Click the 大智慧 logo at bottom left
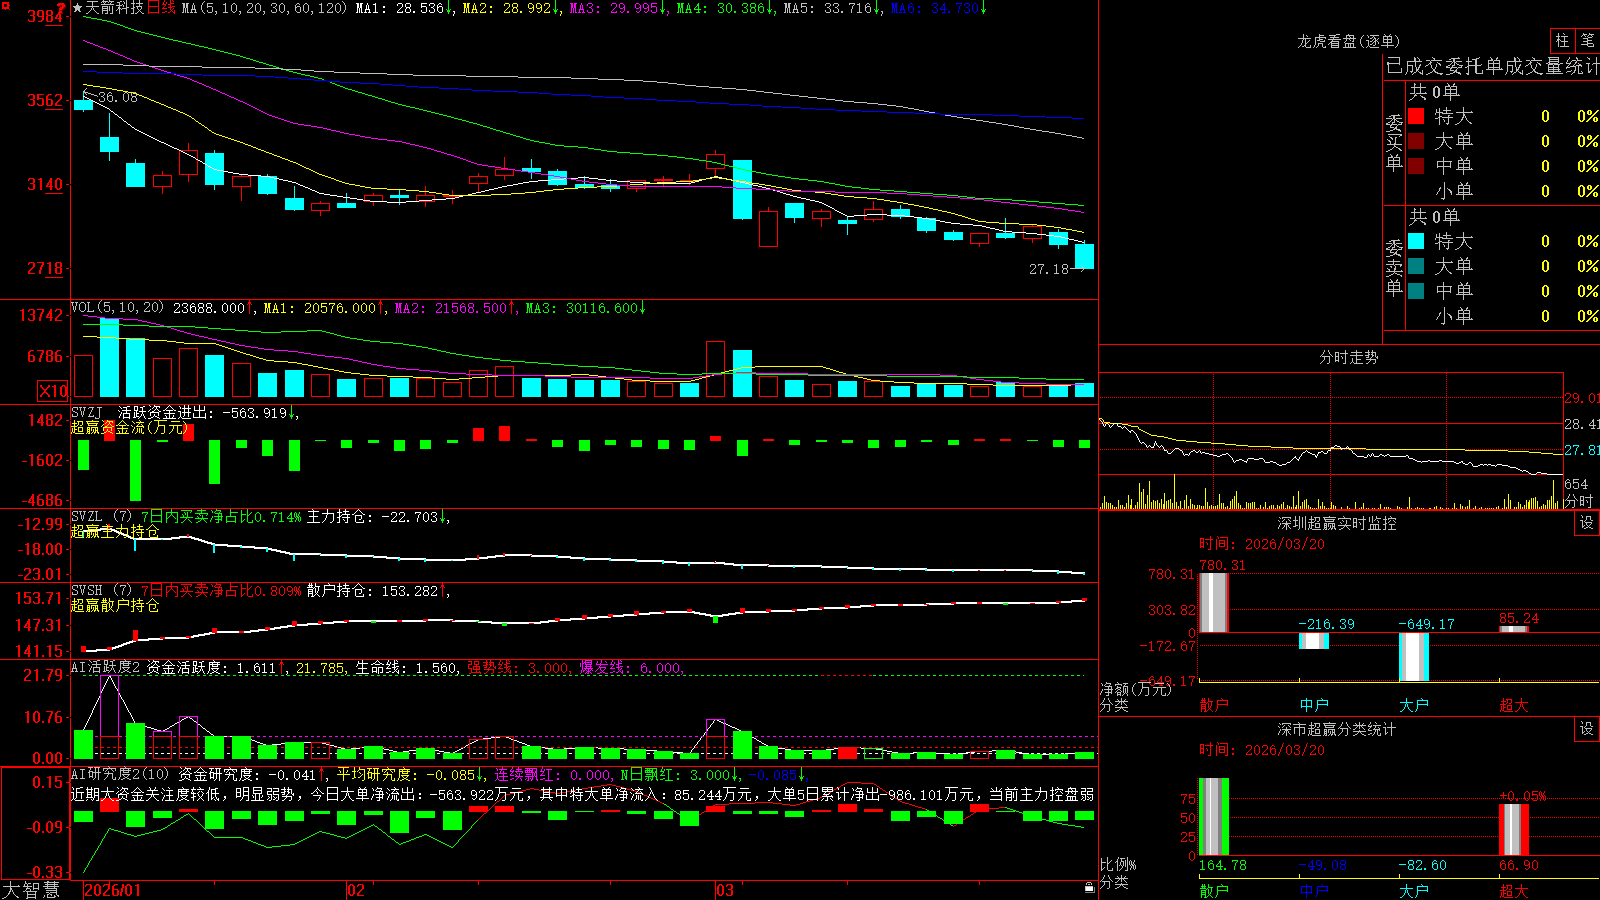The image size is (1600, 900). coord(31,889)
